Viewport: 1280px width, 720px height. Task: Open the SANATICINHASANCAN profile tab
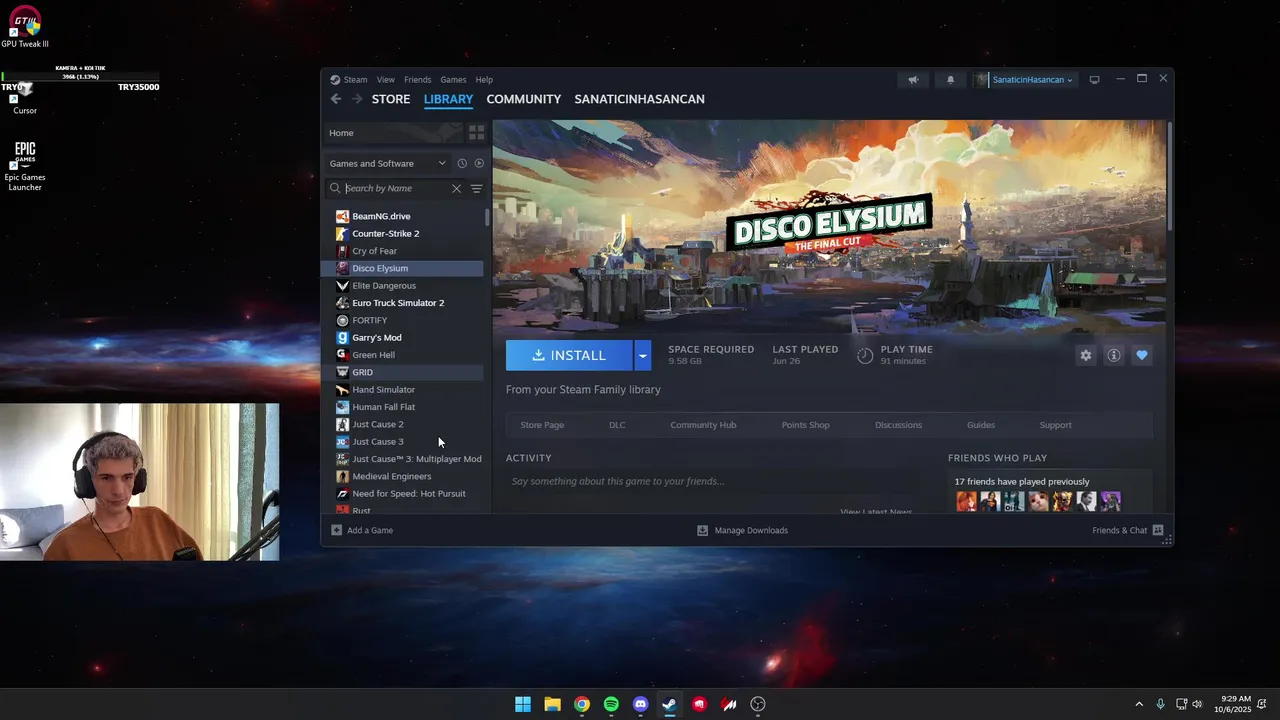click(639, 99)
